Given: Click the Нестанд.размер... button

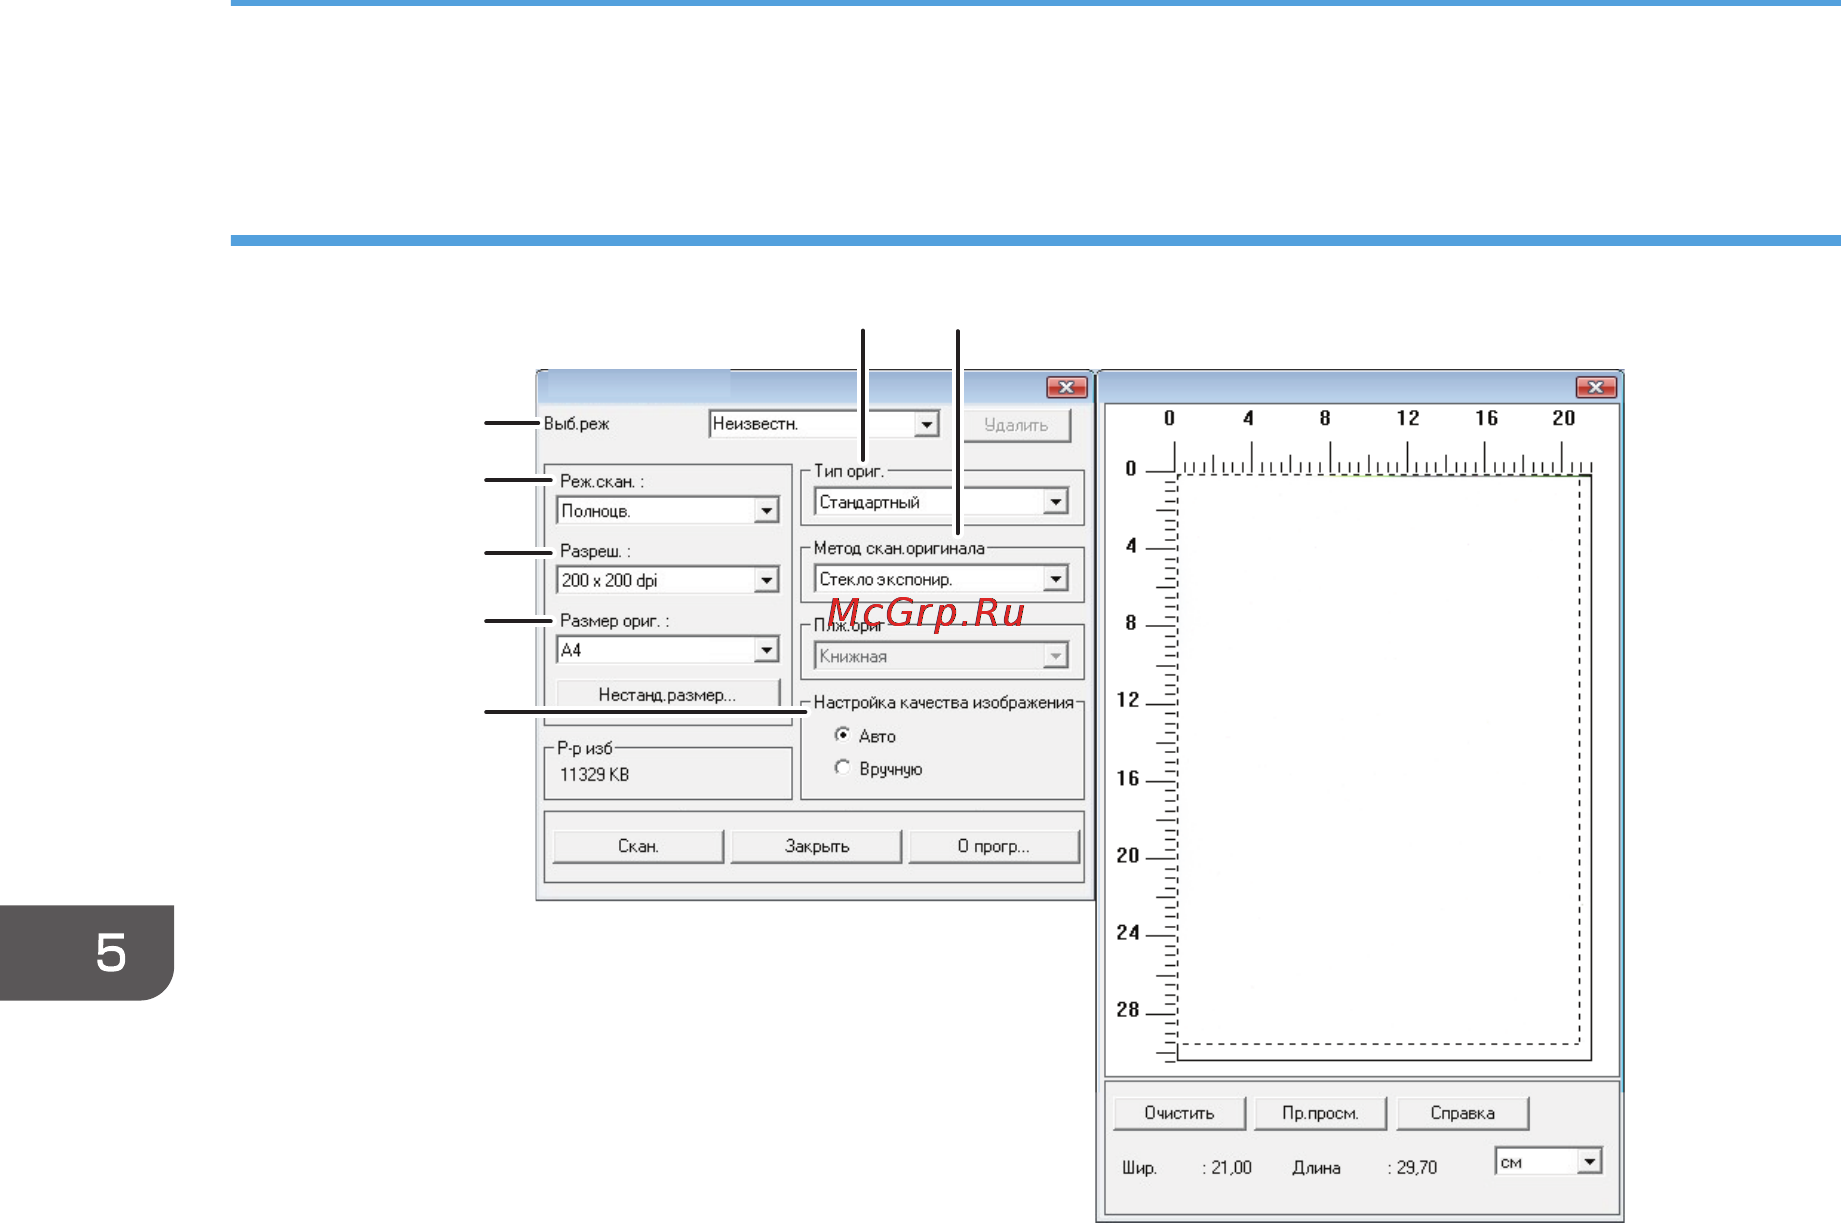Looking at the screenshot, I should point(667,695).
